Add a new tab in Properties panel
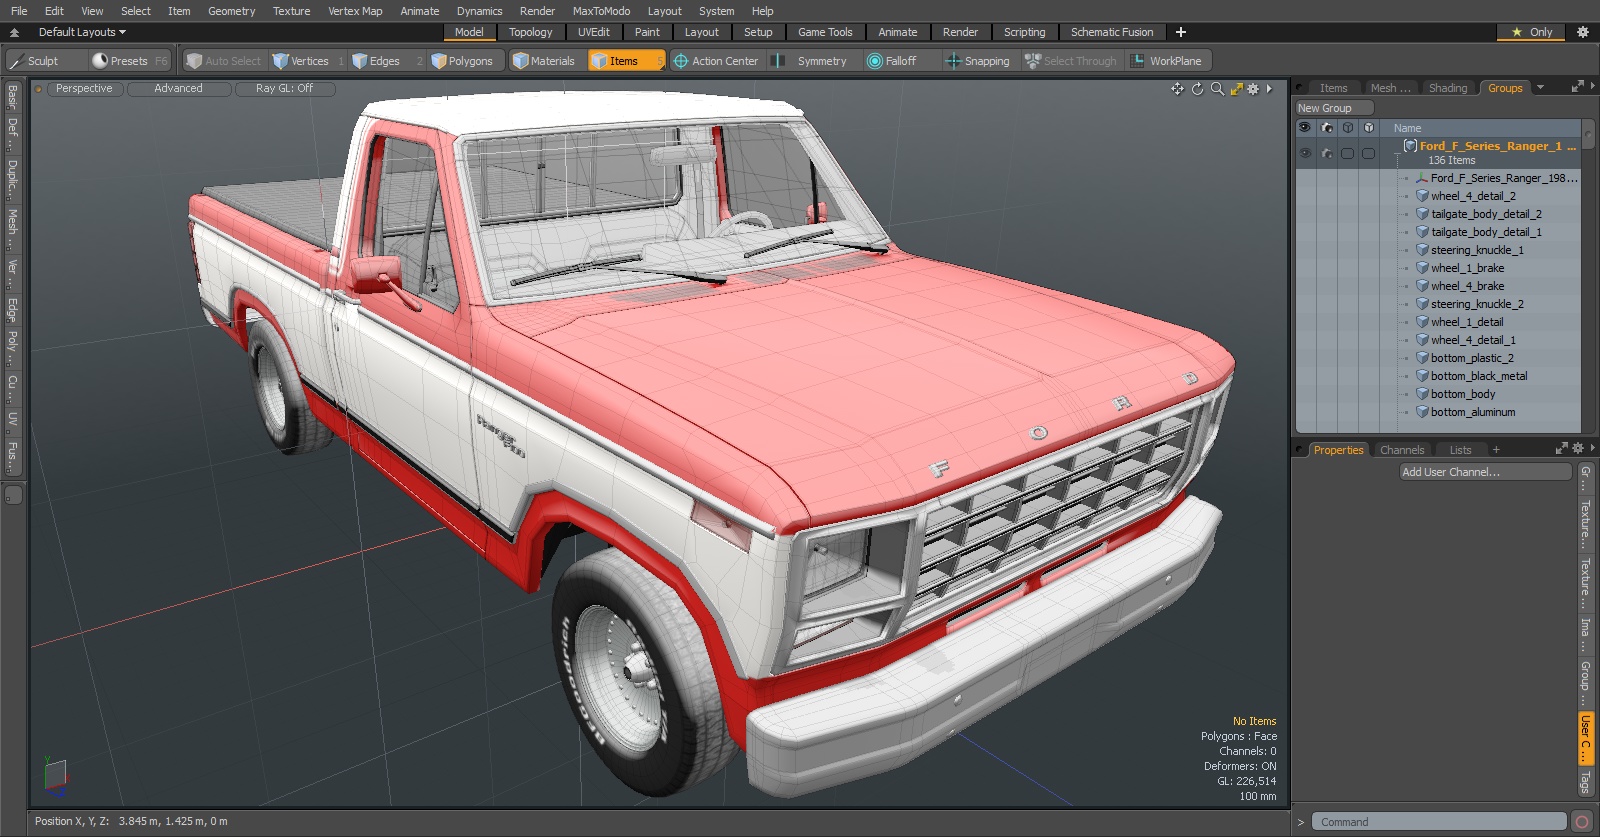 pos(1497,450)
